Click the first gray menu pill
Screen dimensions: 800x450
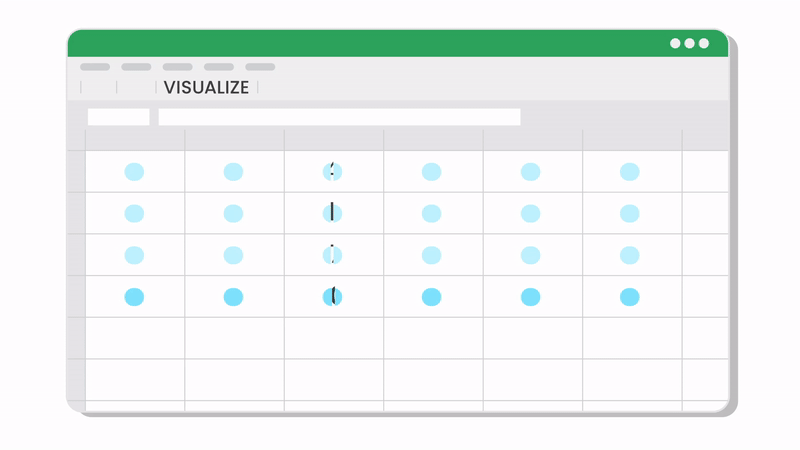point(95,67)
